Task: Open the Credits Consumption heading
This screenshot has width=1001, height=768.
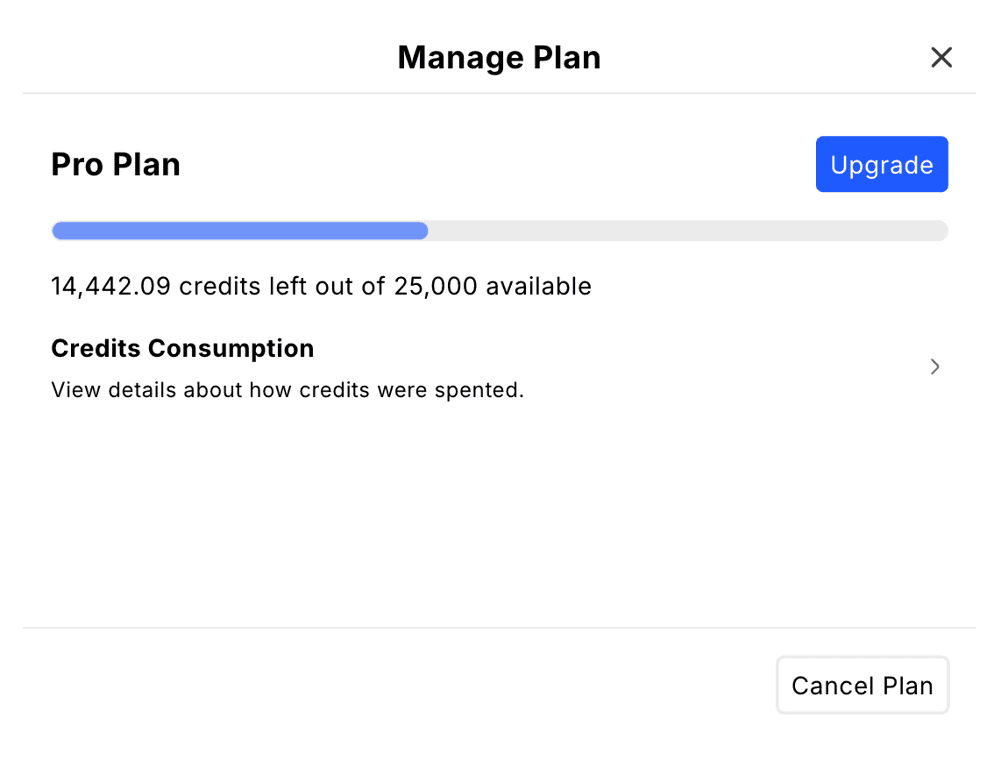Action: click(x=183, y=349)
